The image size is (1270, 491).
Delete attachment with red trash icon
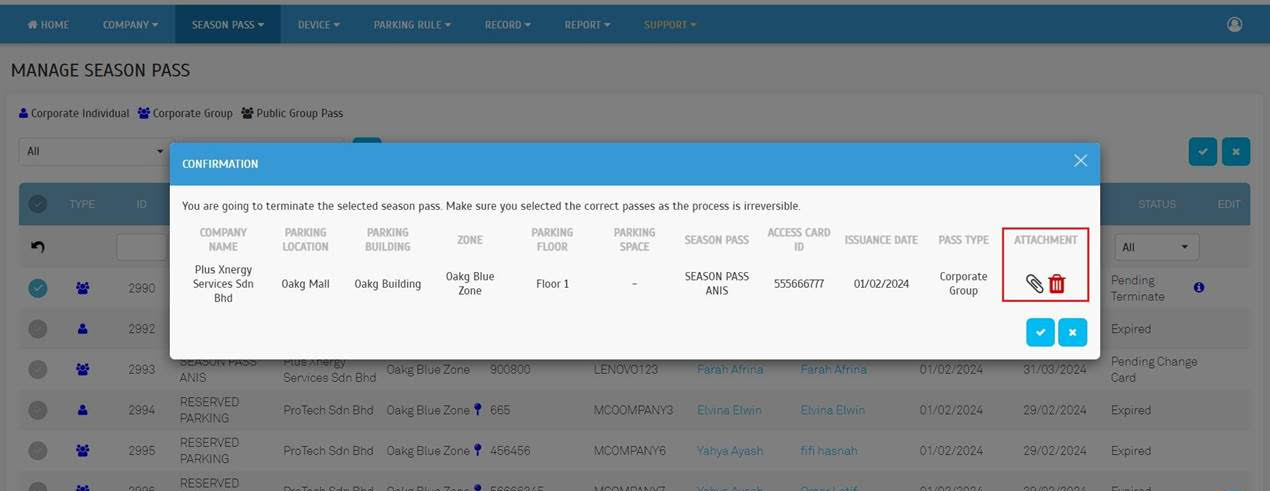(1057, 284)
